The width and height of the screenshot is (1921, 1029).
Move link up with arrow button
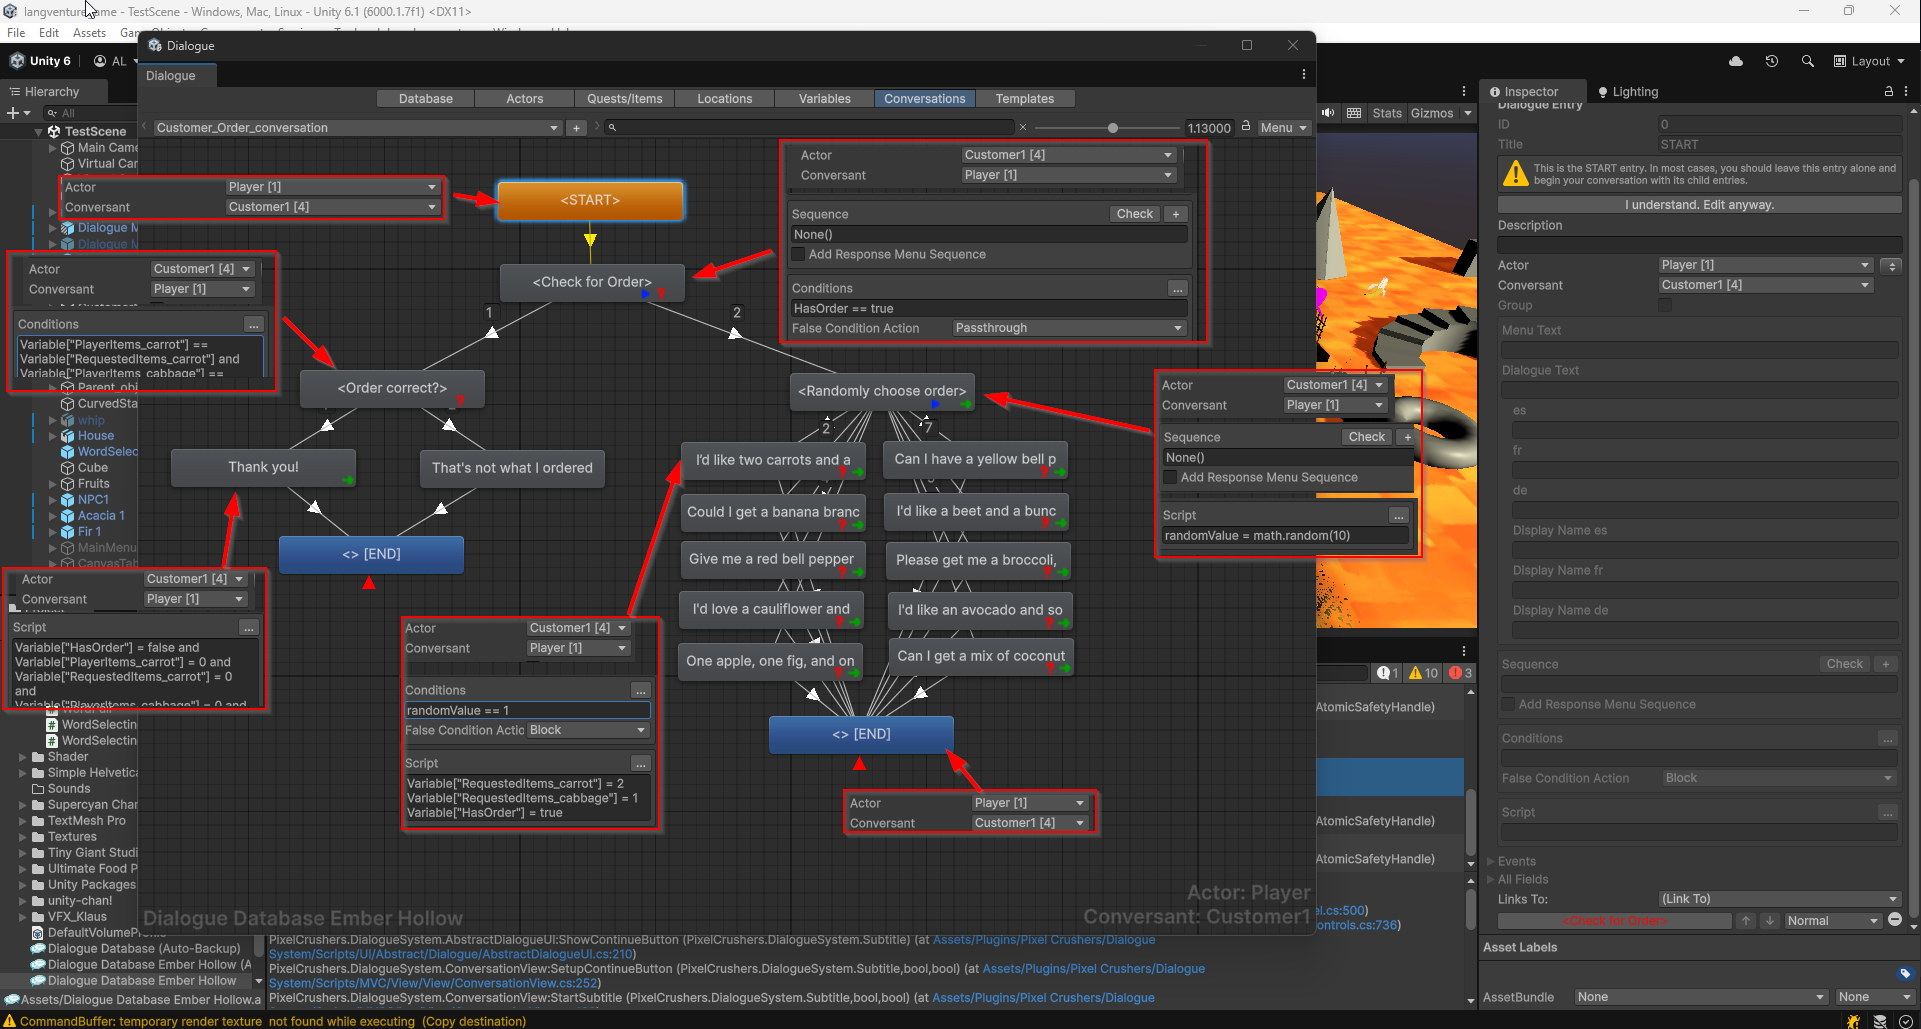pos(1746,921)
